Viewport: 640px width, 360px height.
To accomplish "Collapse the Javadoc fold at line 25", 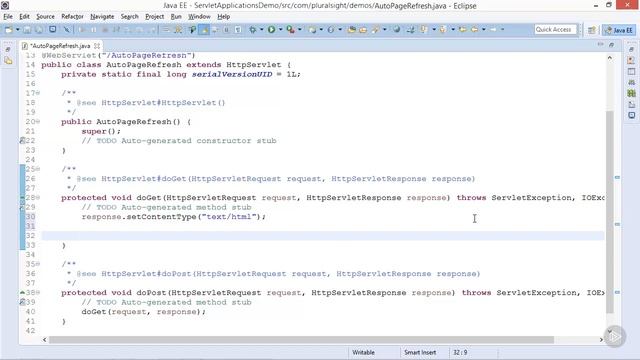I will point(38,169).
